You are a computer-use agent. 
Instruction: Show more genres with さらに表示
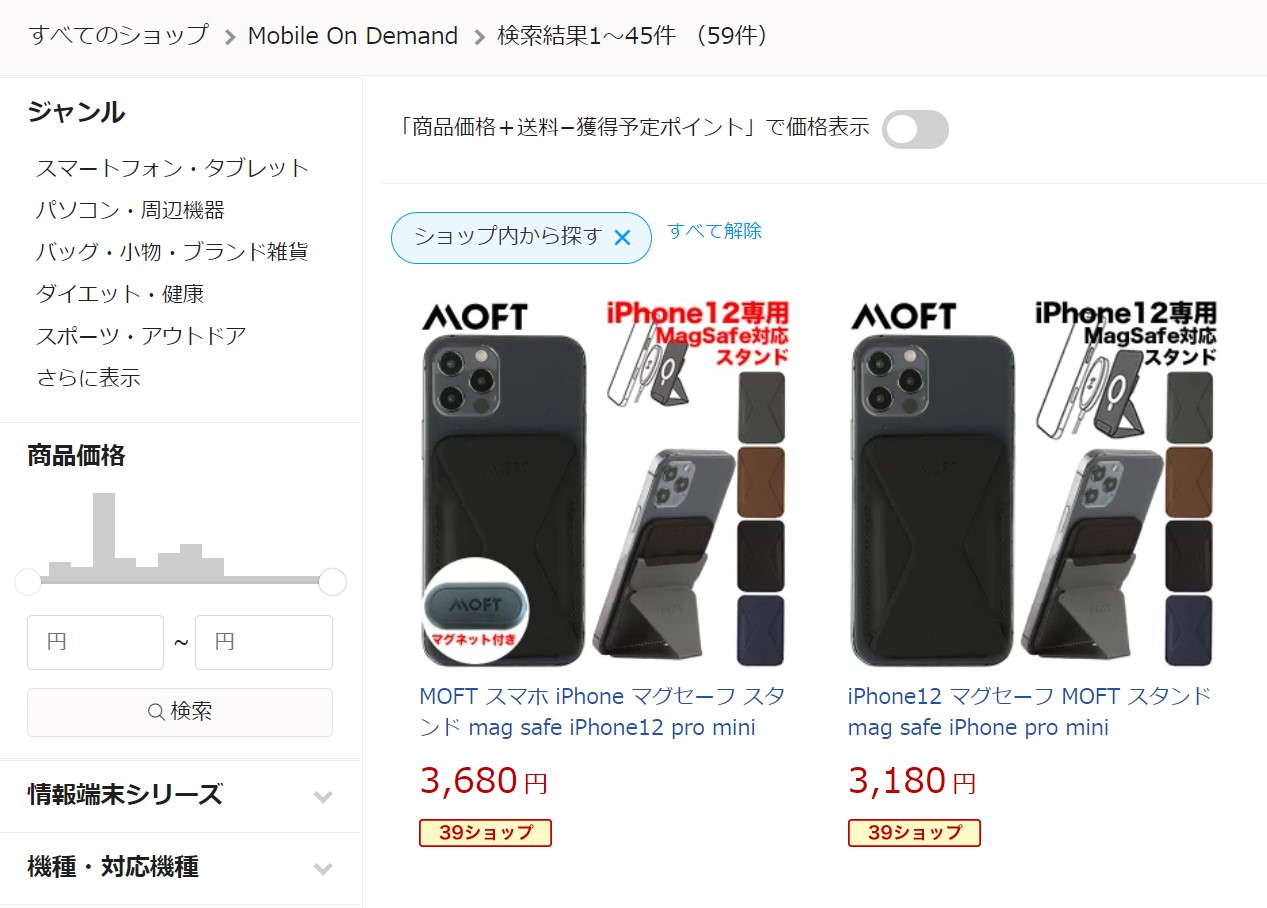[x=88, y=378]
